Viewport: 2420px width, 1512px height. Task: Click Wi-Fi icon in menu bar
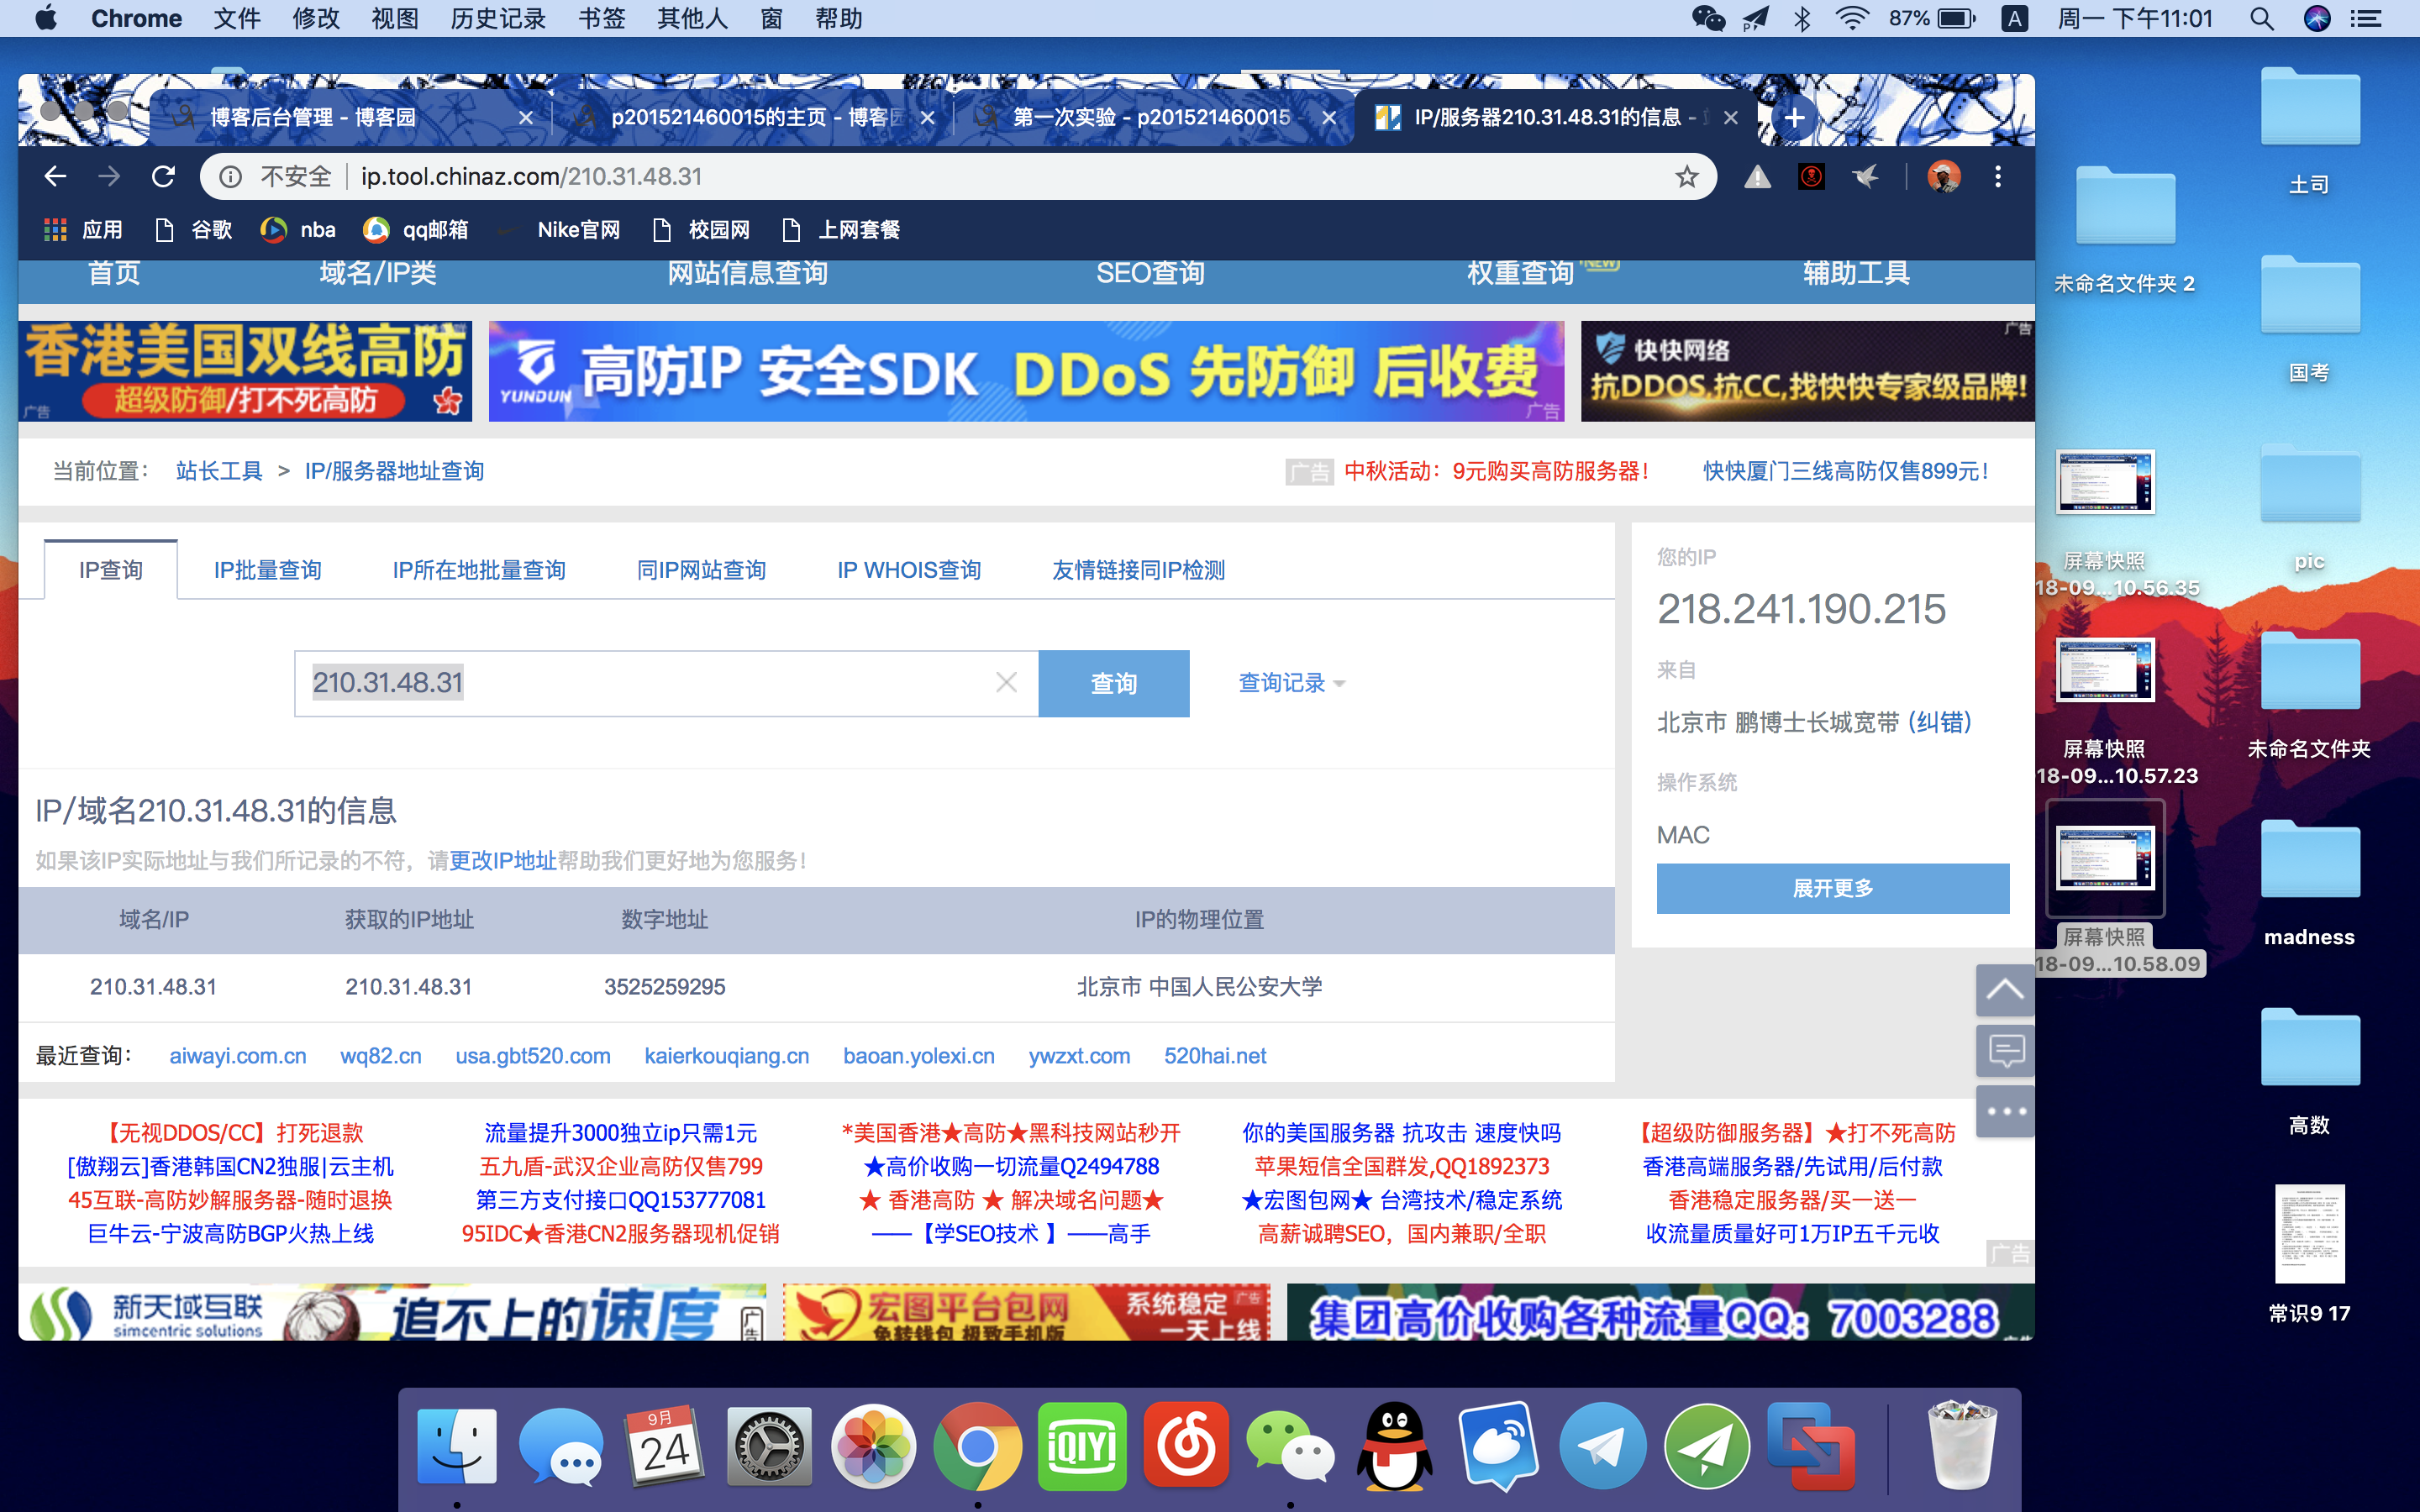click(x=1853, y=19)
